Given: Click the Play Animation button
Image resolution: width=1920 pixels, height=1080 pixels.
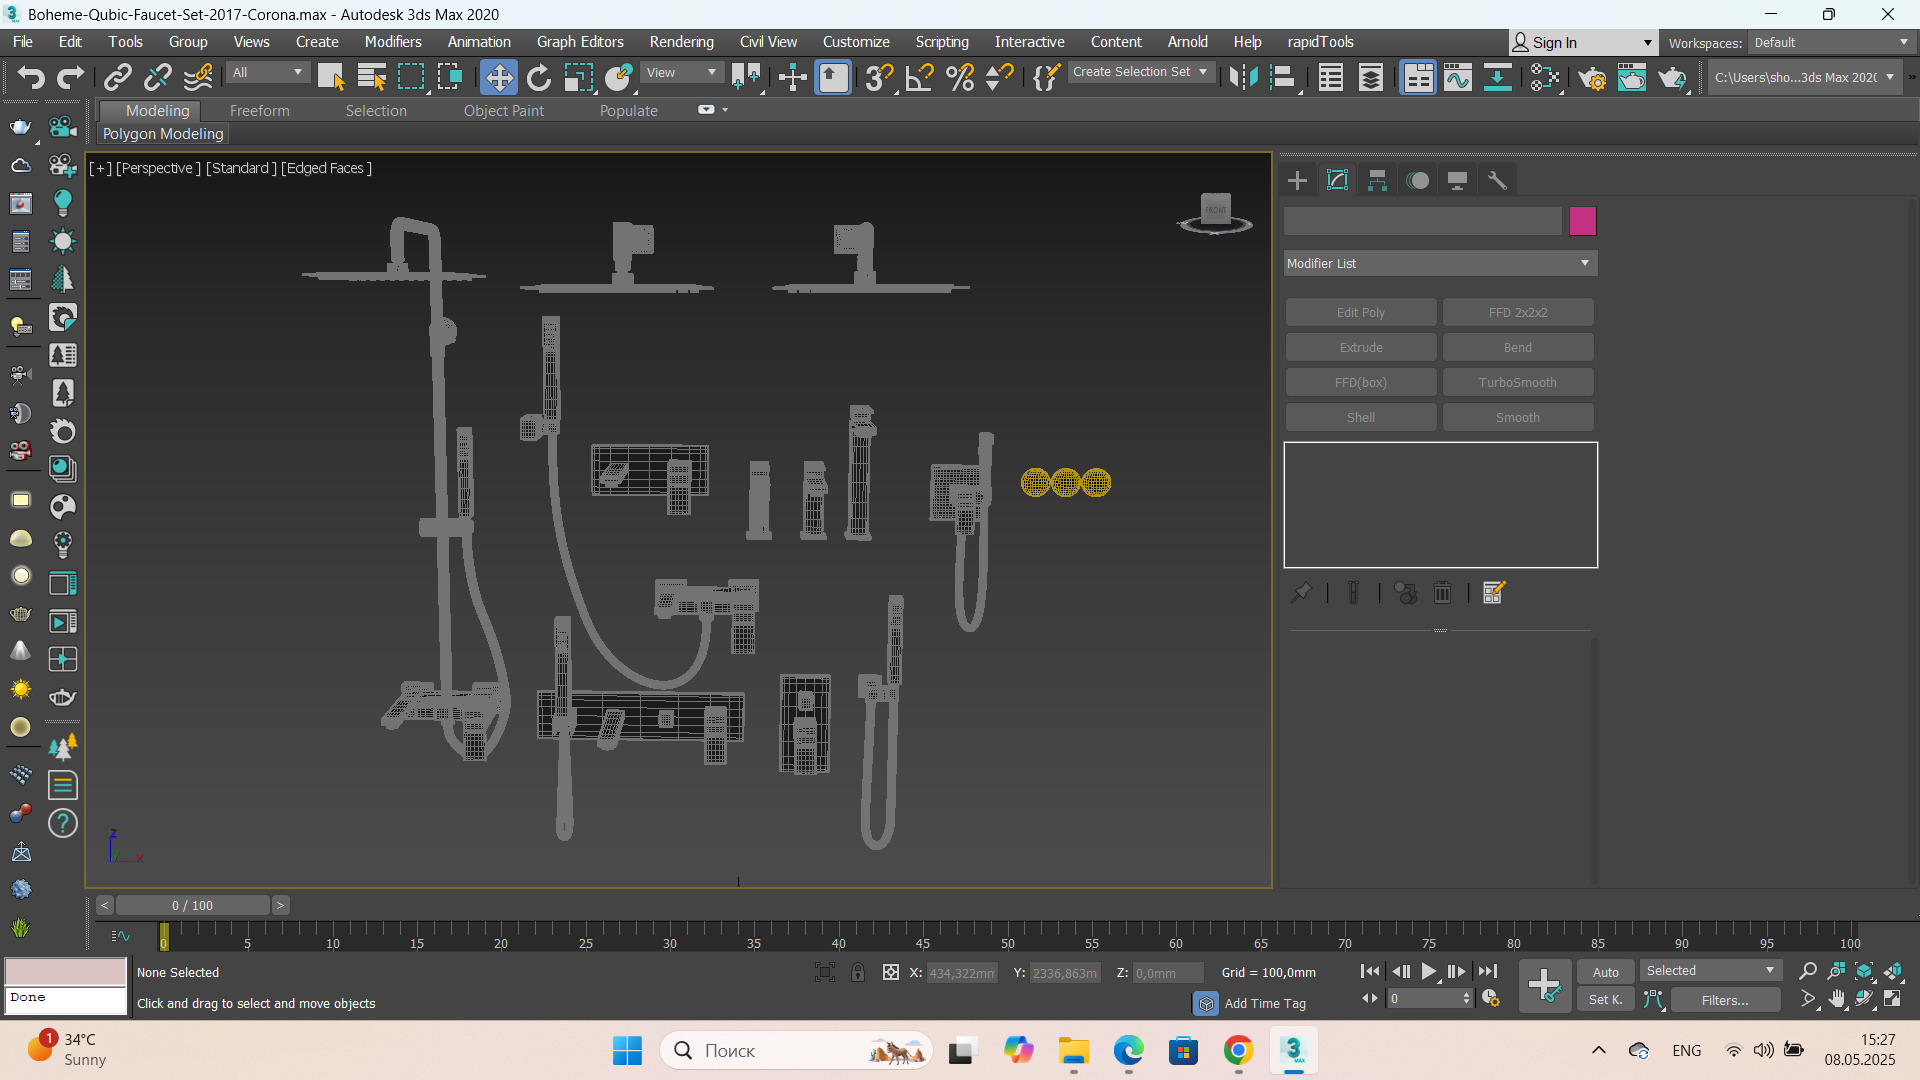Looking at the screenshot, I should pos(1428,971).
